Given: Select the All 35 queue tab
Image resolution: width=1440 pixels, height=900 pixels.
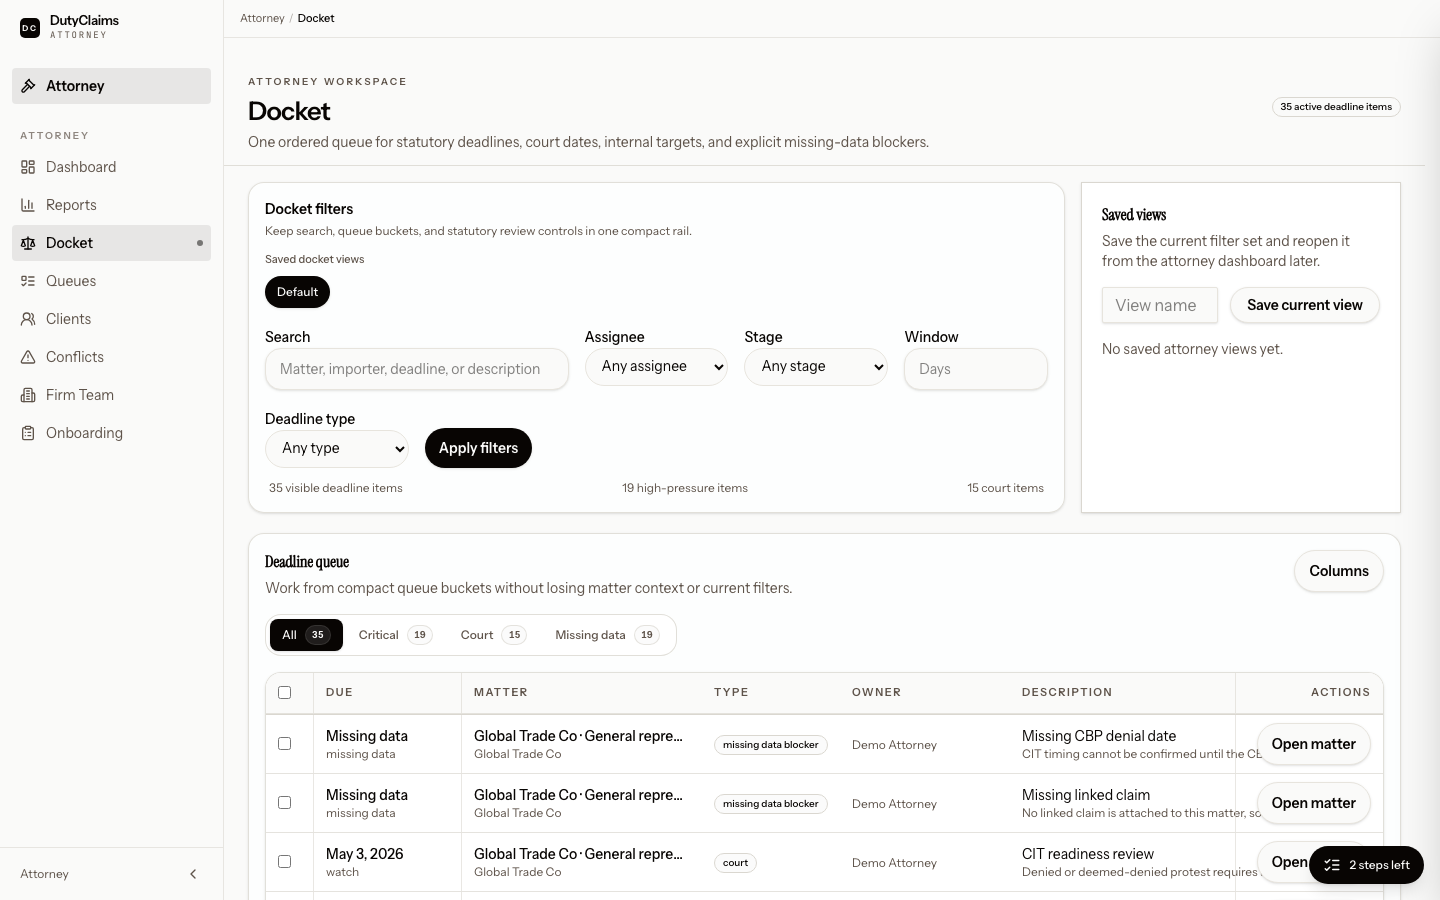Looking at the screenshot, I should (x=306, y=635).
